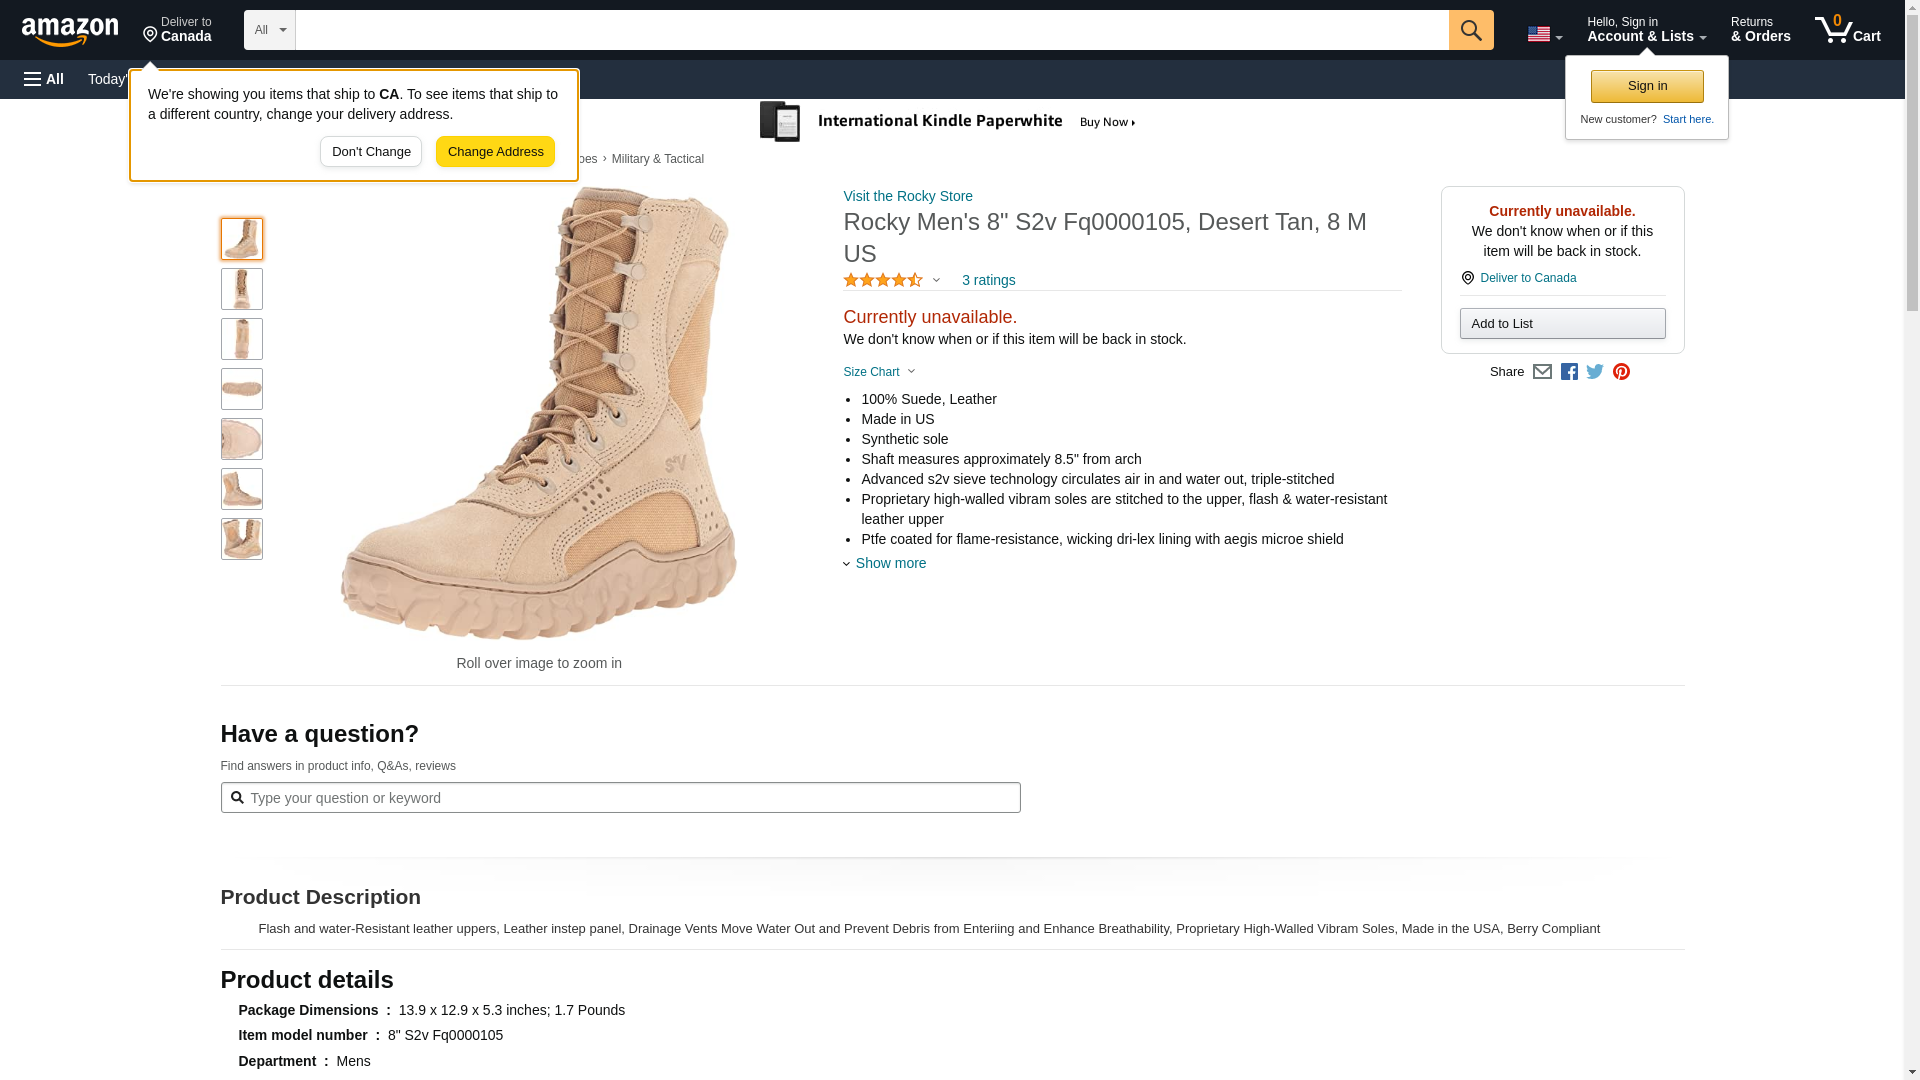Select the boot sole thumbnail image
The width and height of the screenshot is (1920, 1080).
242,389
